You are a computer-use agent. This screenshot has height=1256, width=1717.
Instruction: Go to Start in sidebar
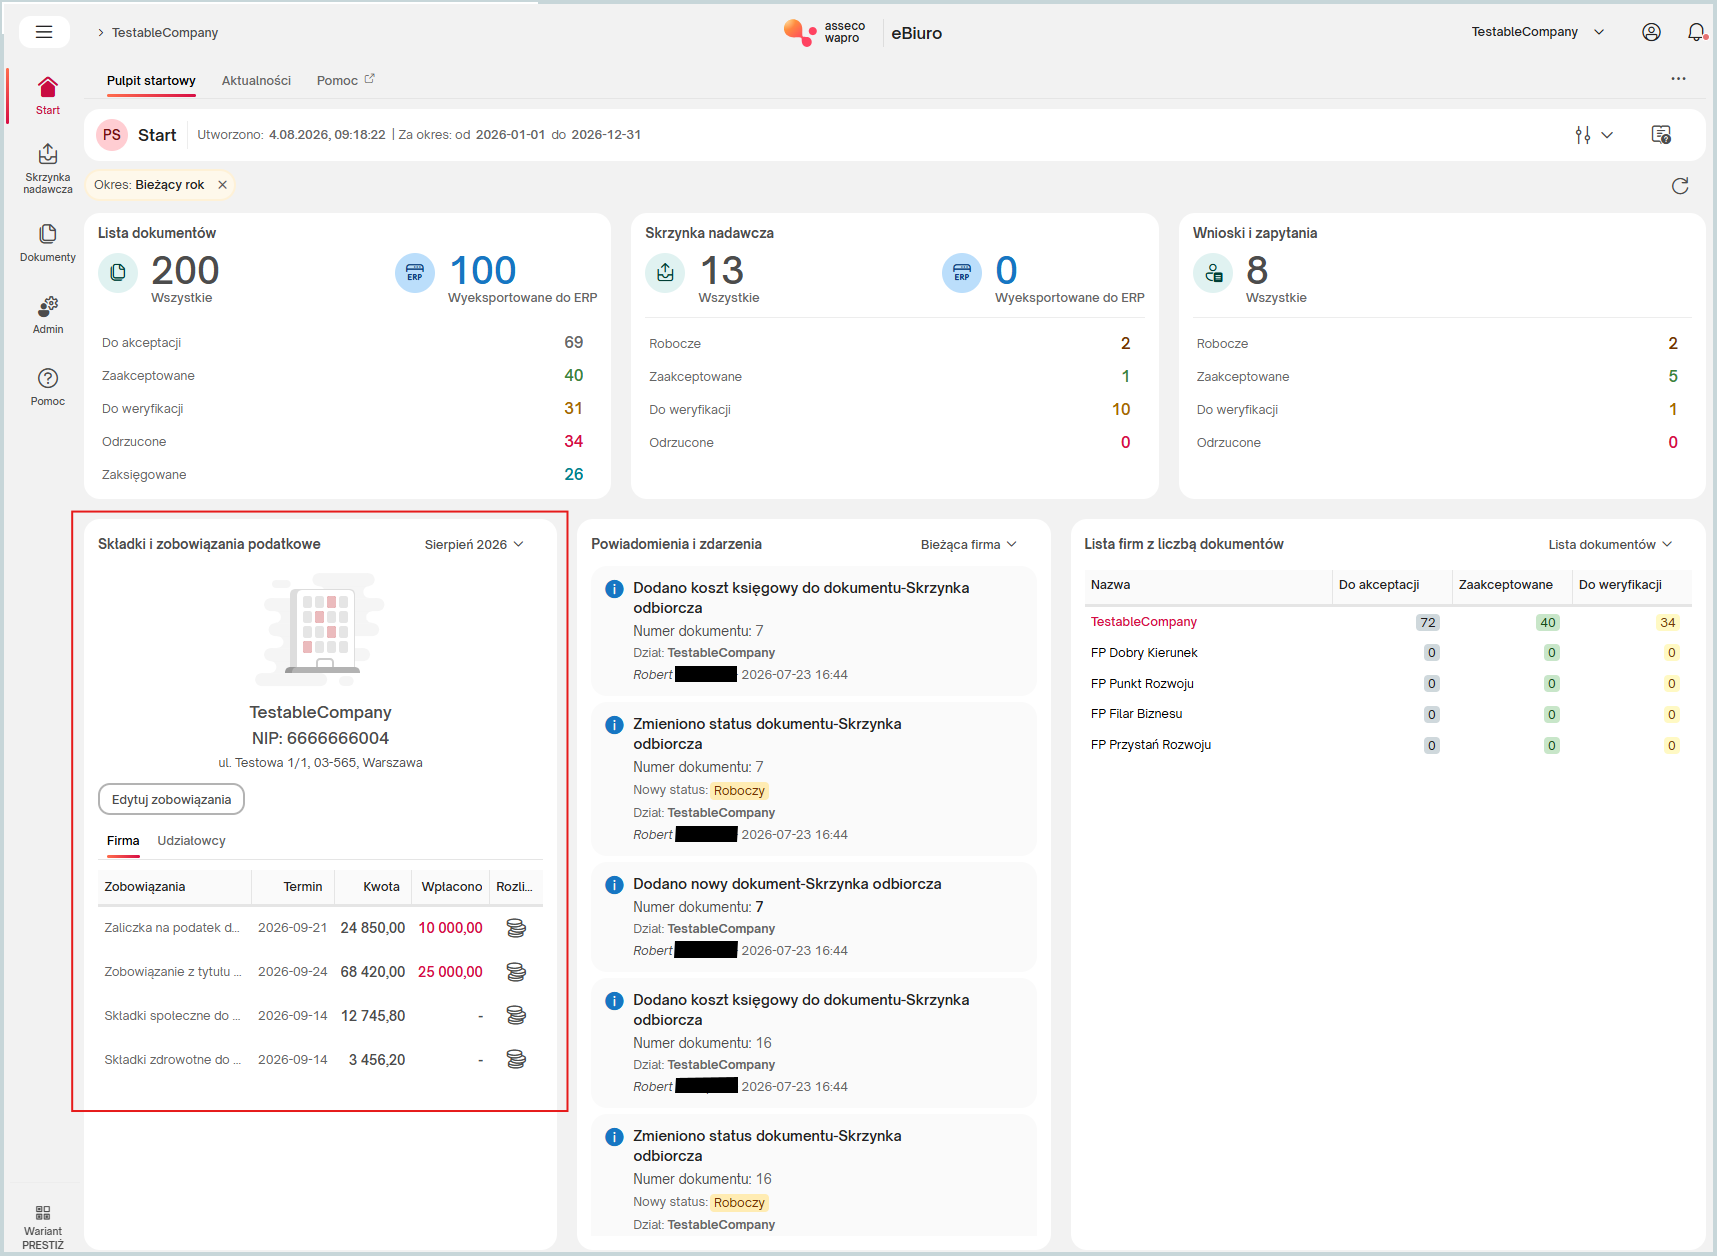point(48,96)
